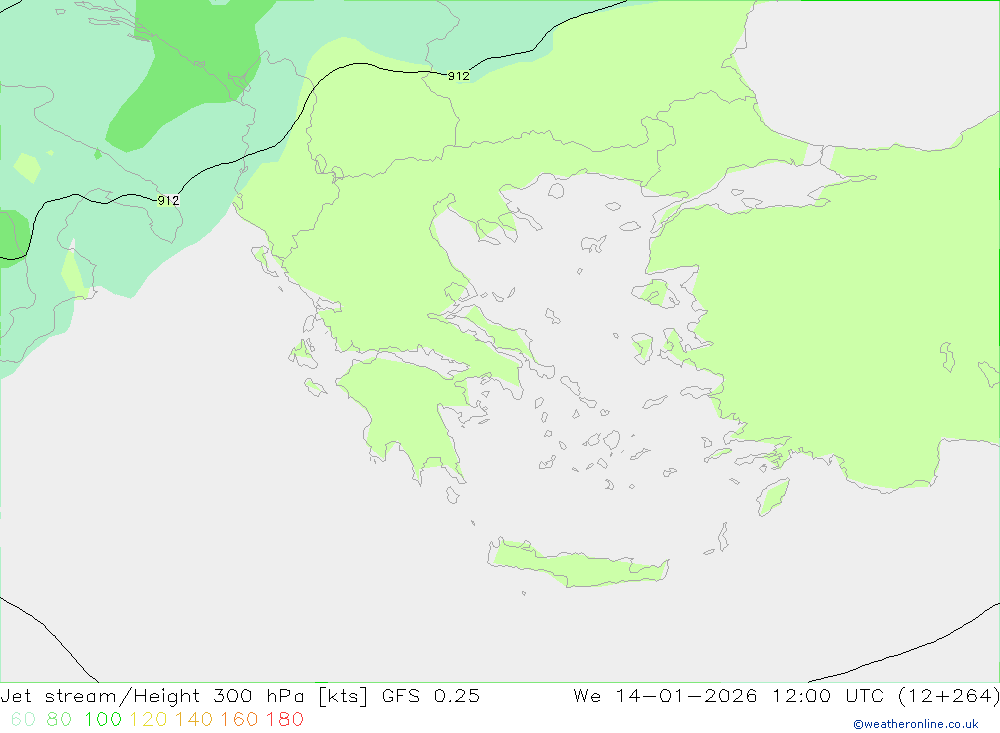Select the 140 kts legend value
Screen dimensions: 1000x733
(194, 719)
